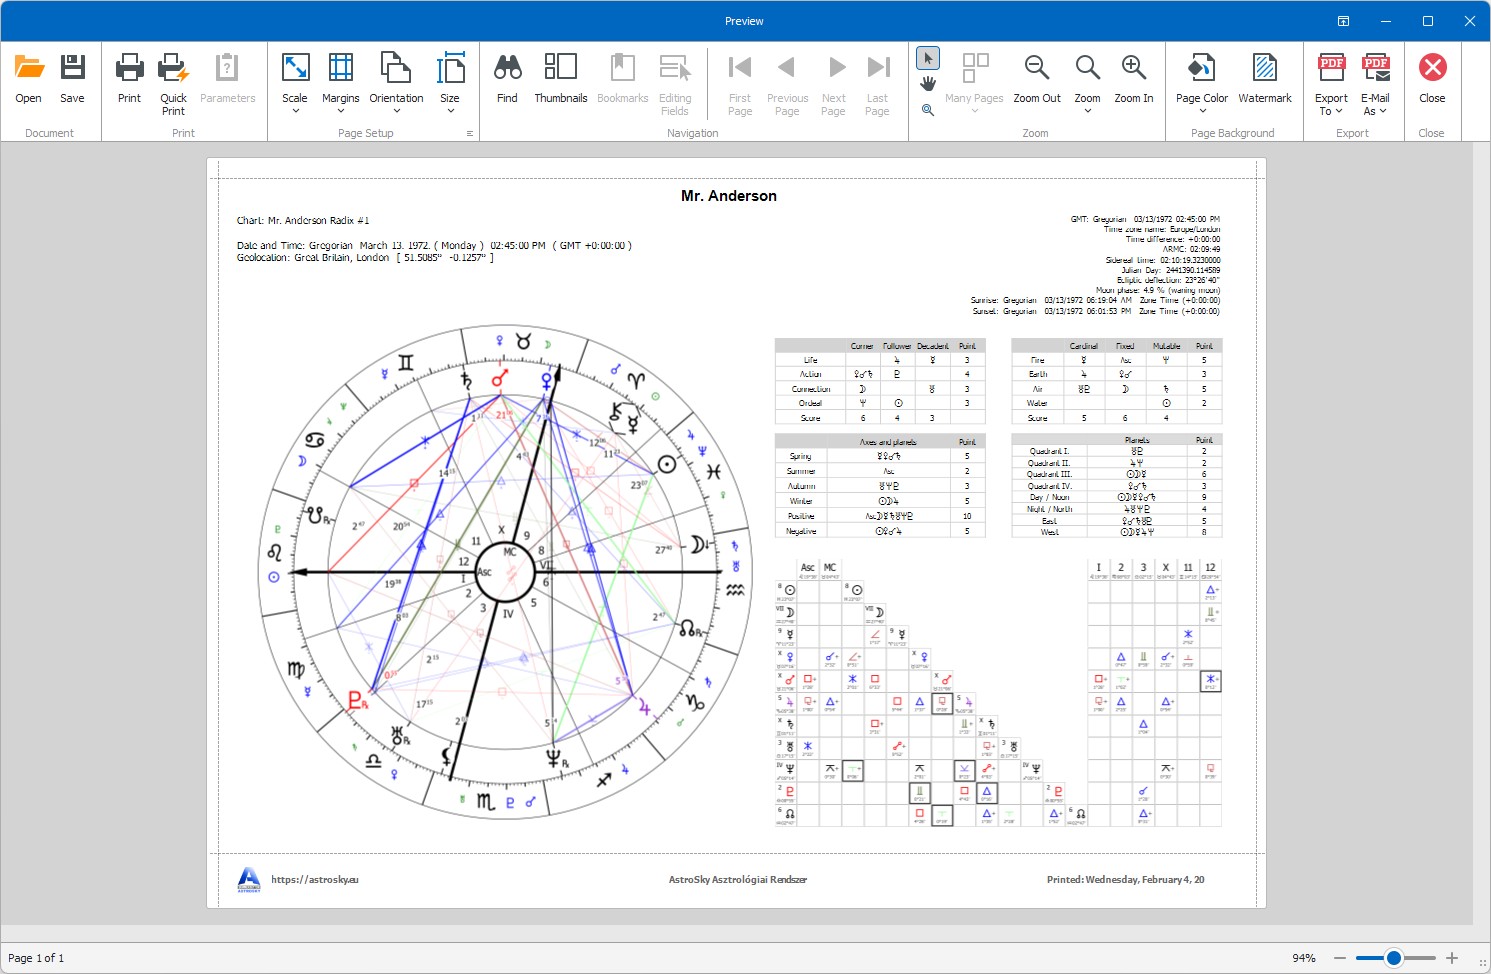The width and height of the screenshot is (1491, 974).
Task: Click the minus button beside the zoom slider
Action: point(1340,958)
